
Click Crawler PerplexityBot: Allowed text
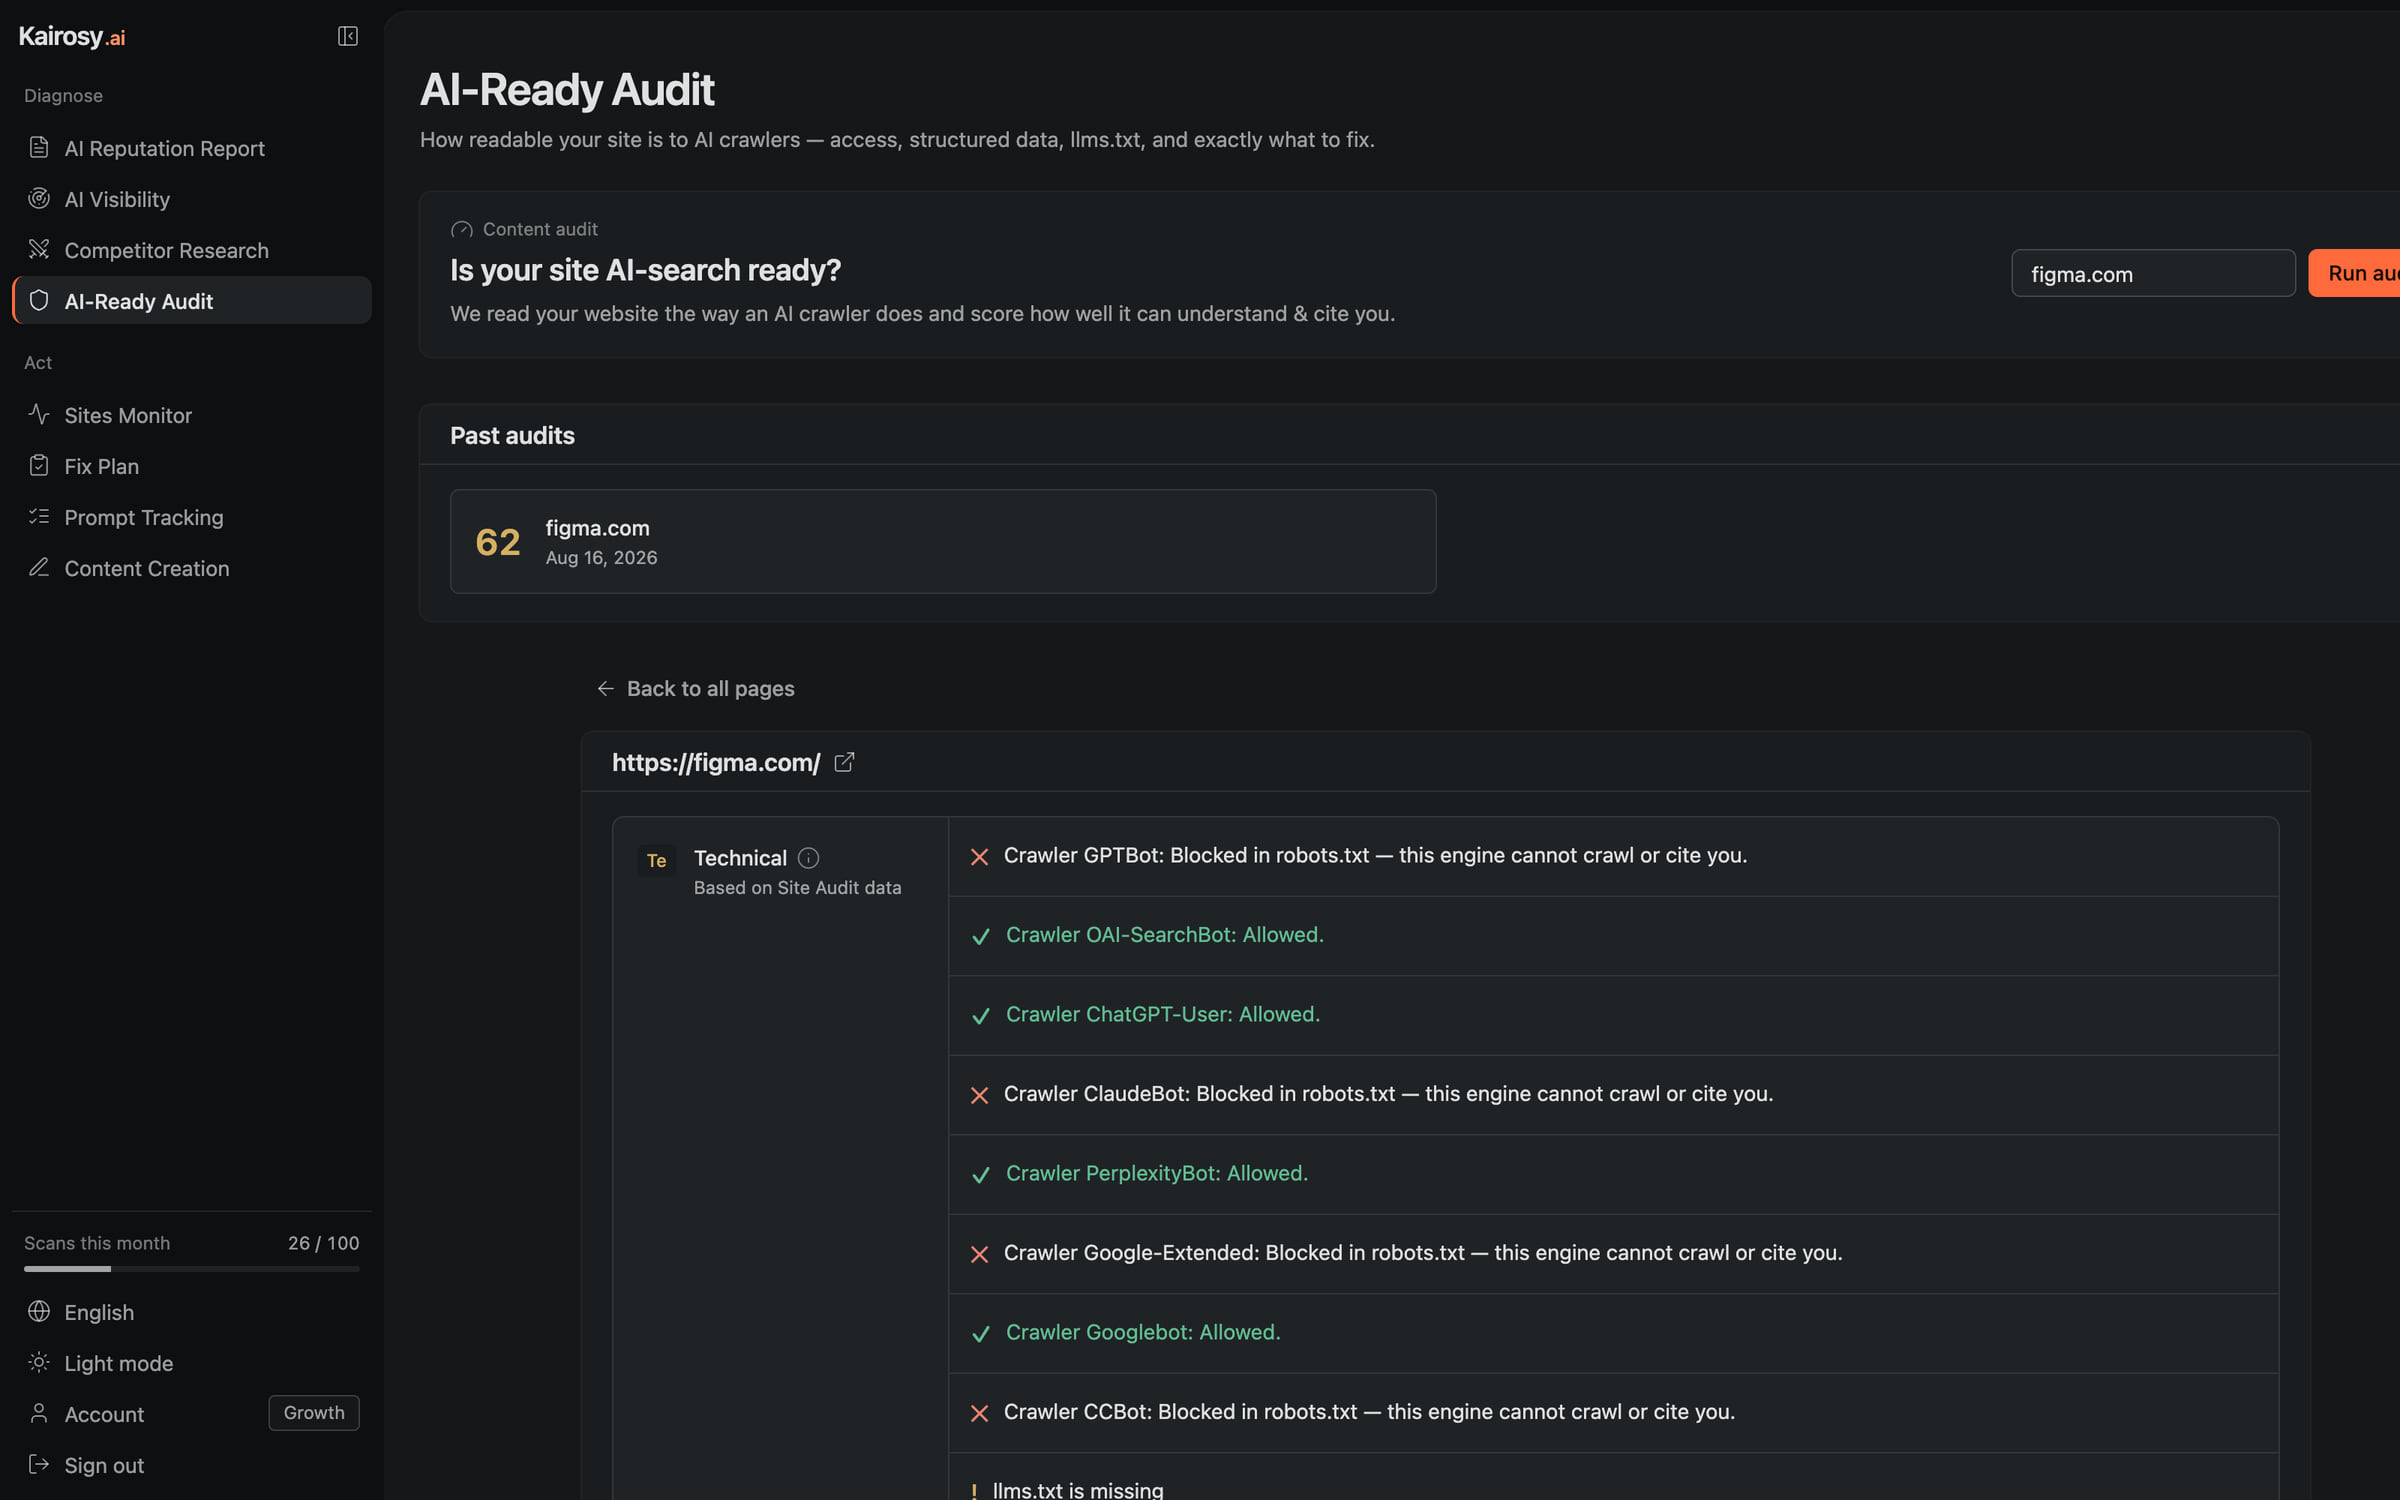click(x=1156, y=1173)
